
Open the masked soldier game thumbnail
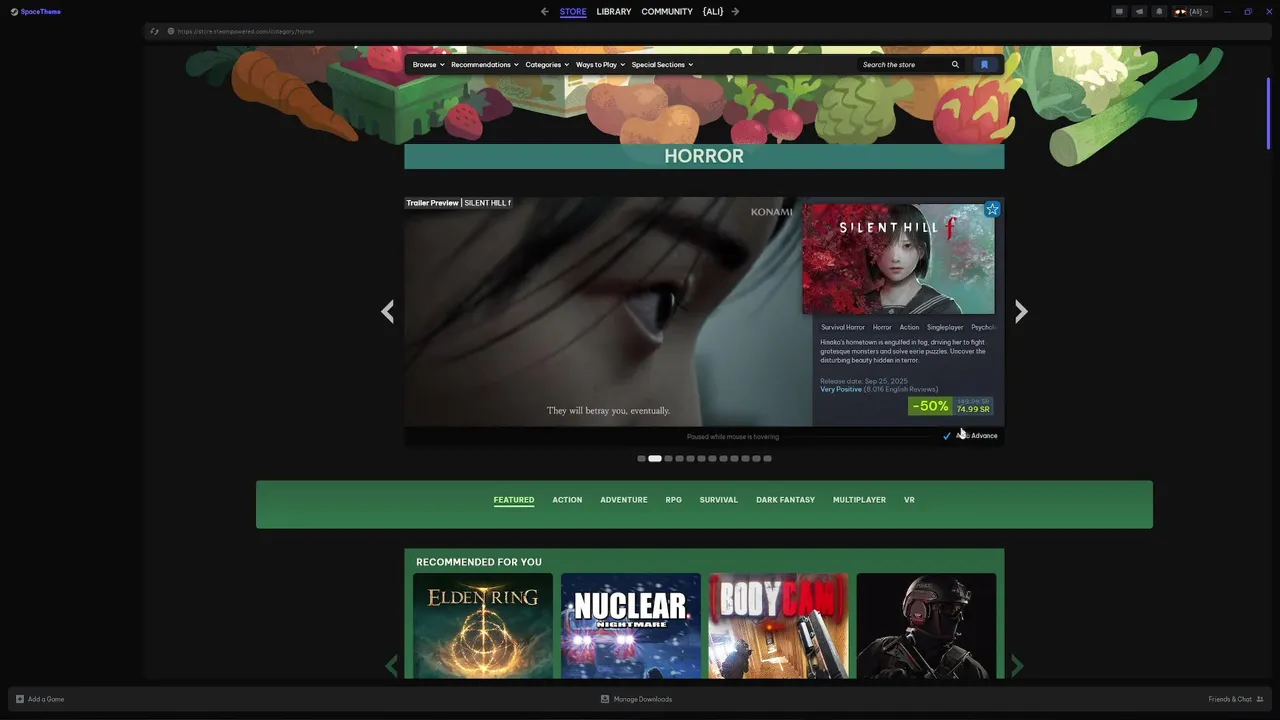[x=926, y=626]
